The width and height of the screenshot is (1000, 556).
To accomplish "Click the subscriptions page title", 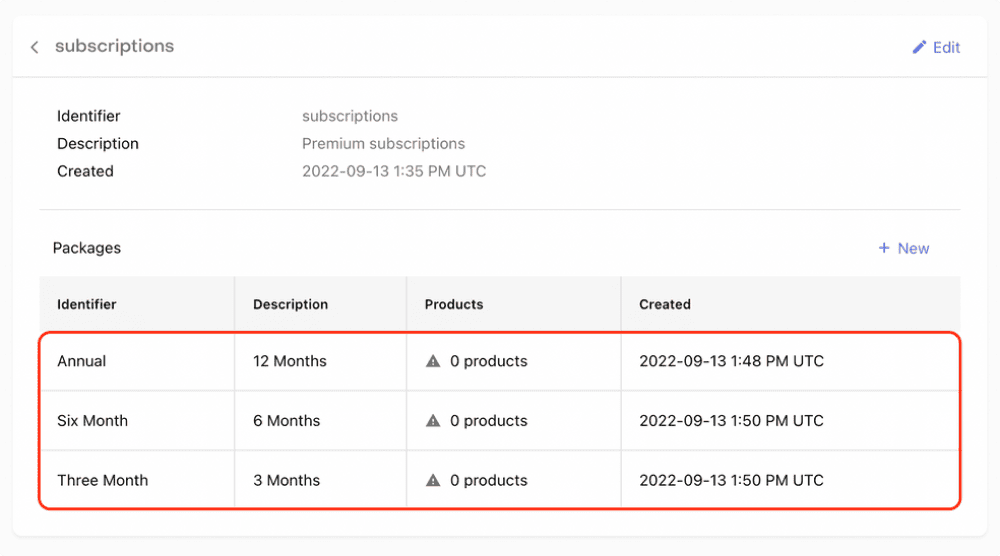I will tap(114, 46).
